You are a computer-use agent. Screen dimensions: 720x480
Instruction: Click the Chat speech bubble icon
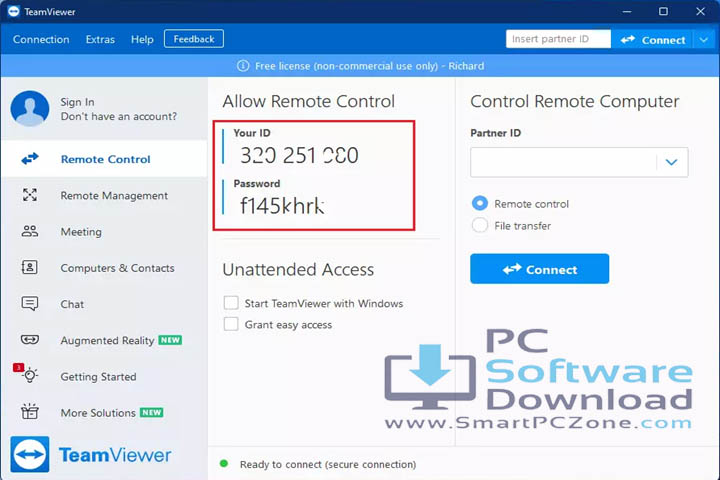click(30, 304)
